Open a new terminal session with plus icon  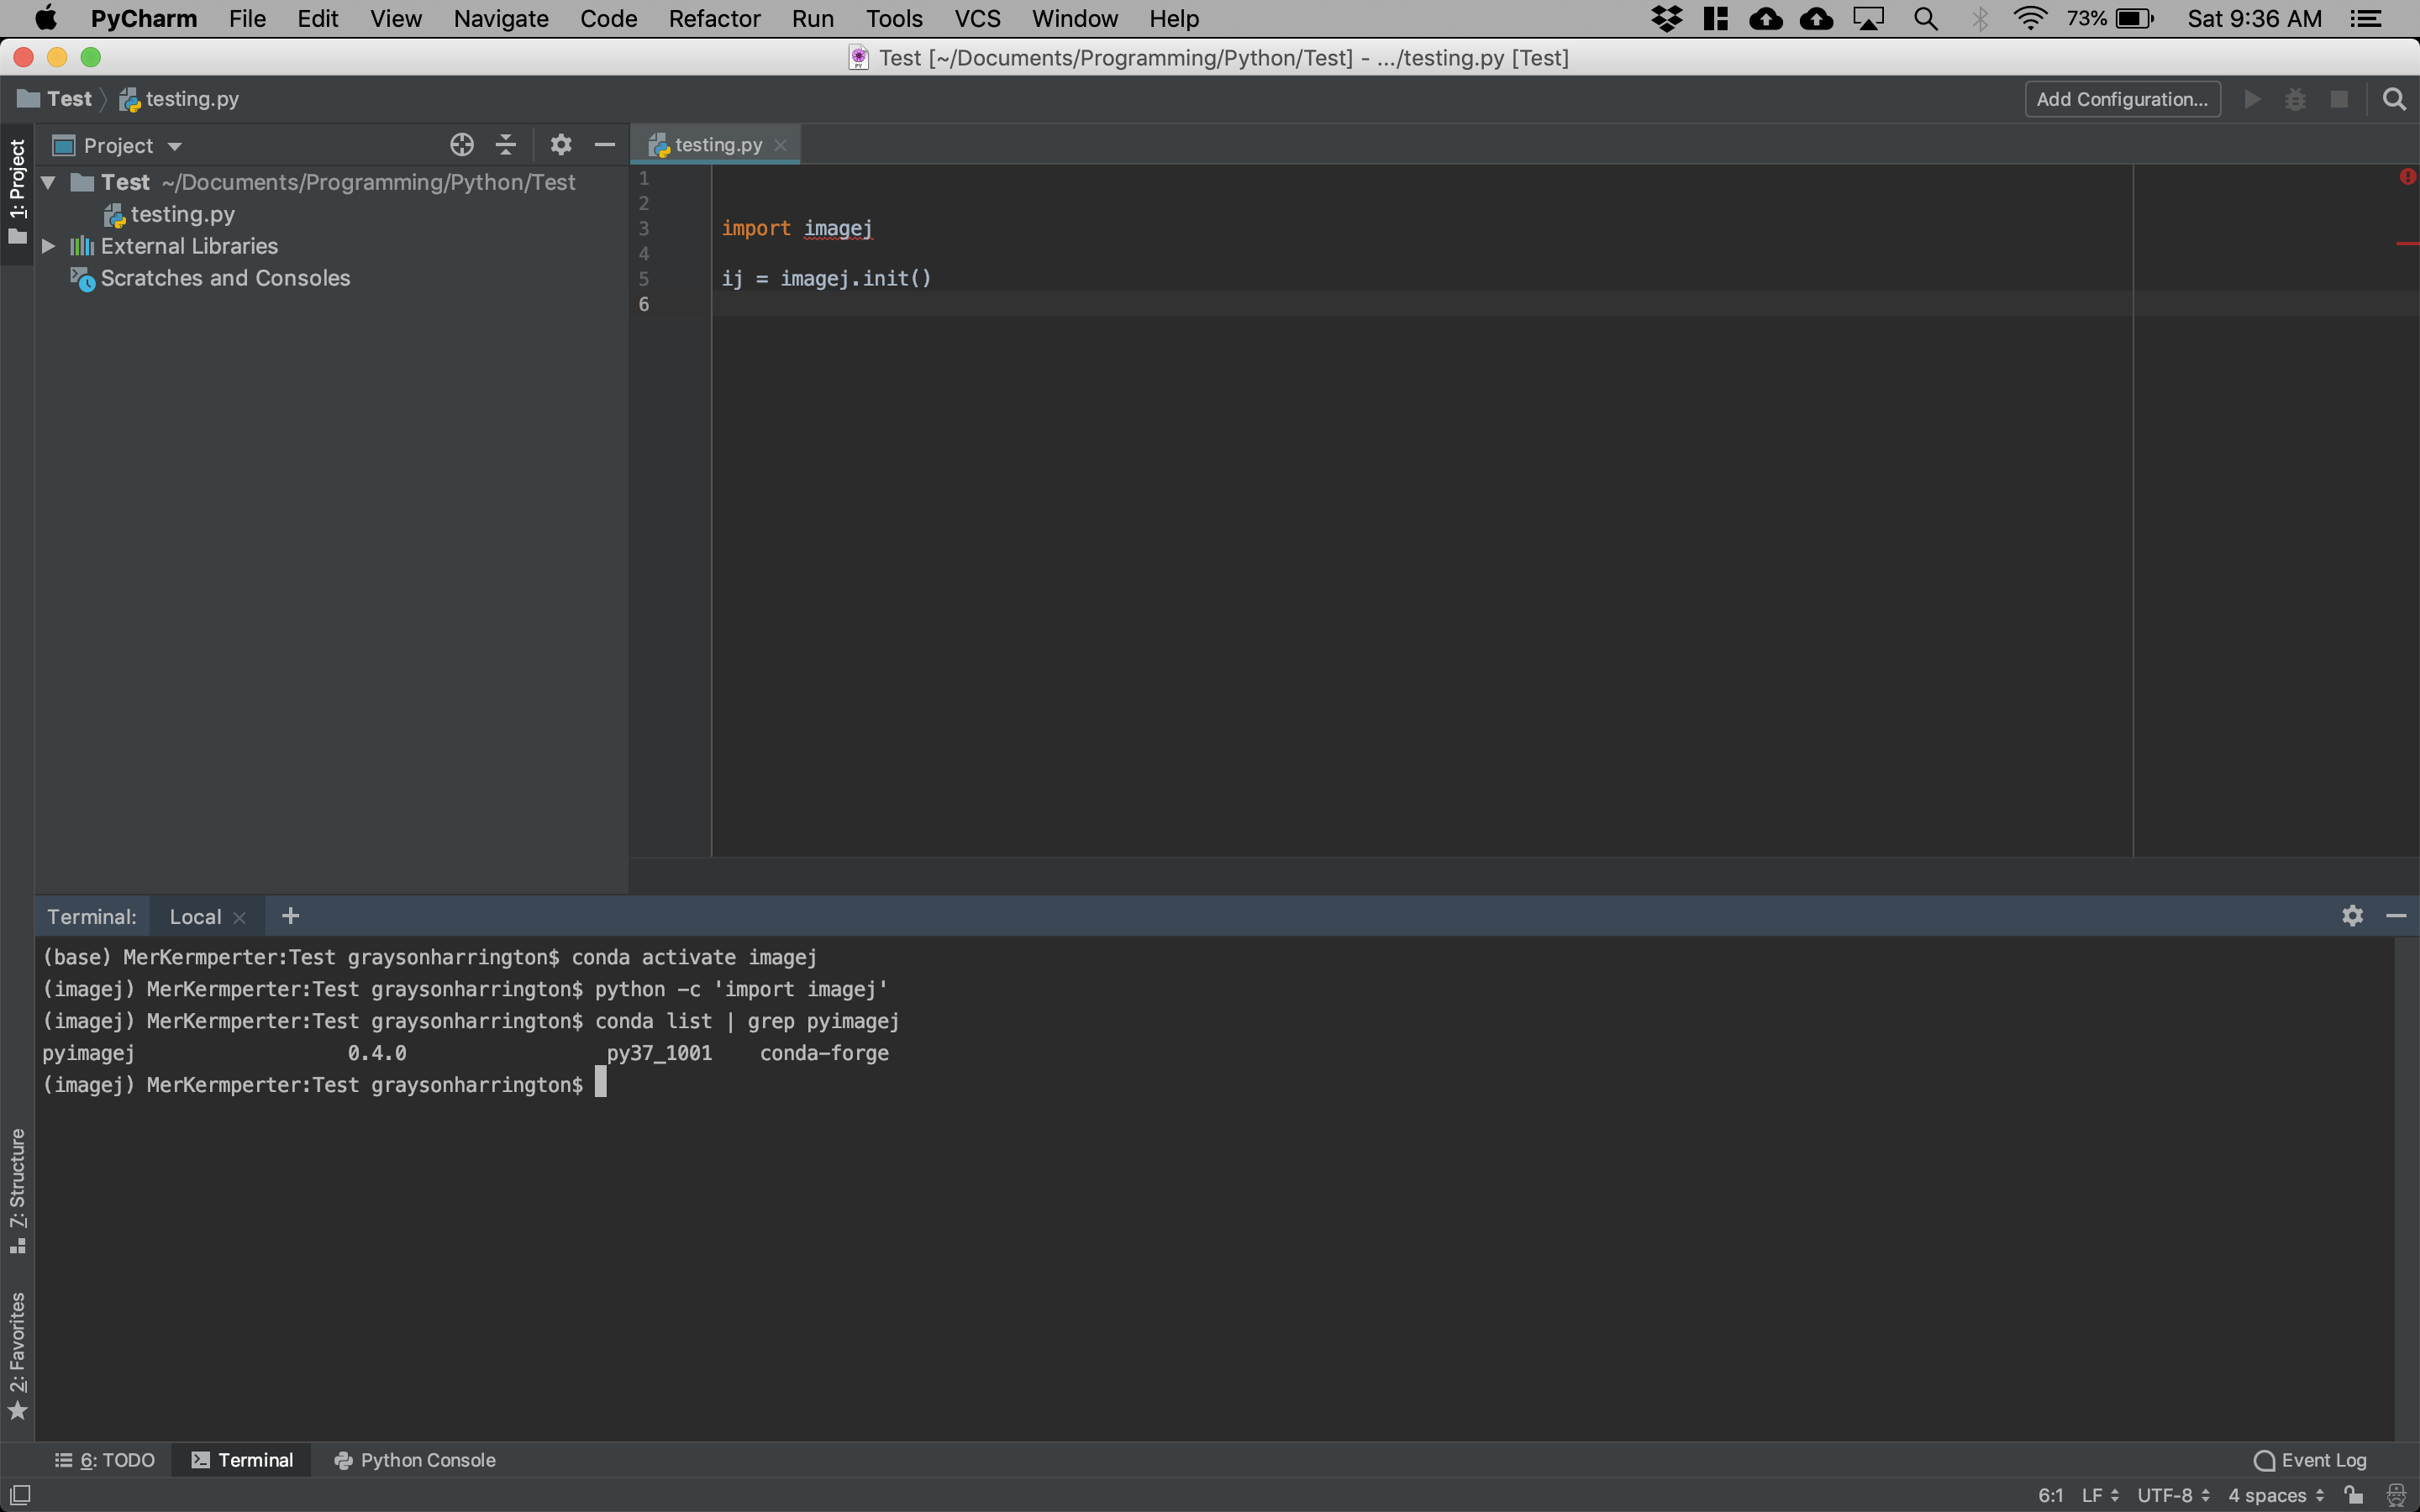point(289,915)
